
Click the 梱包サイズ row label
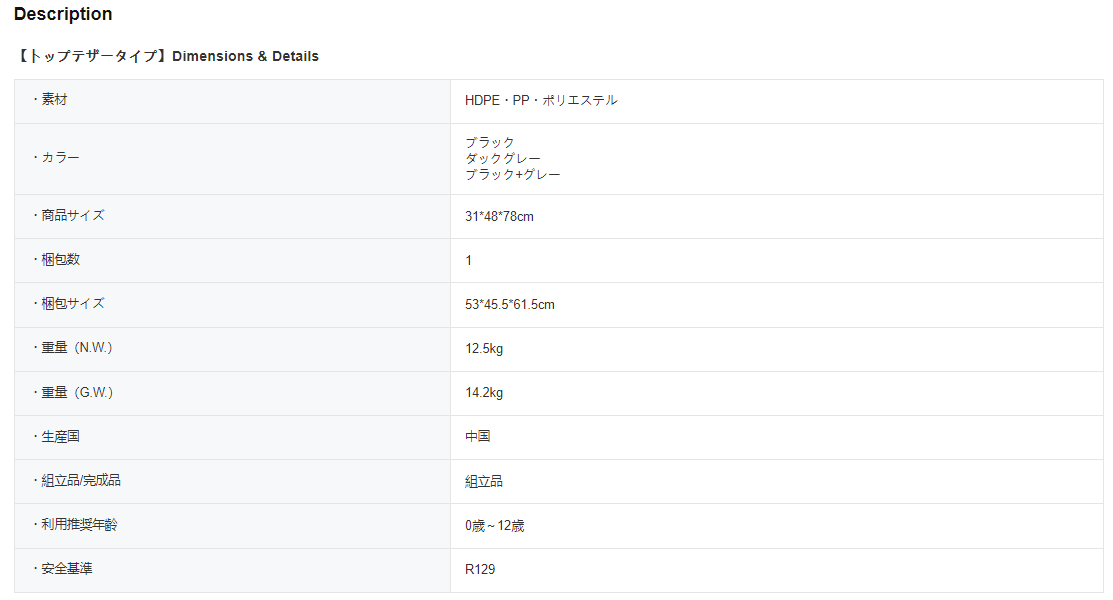point(72,303)
